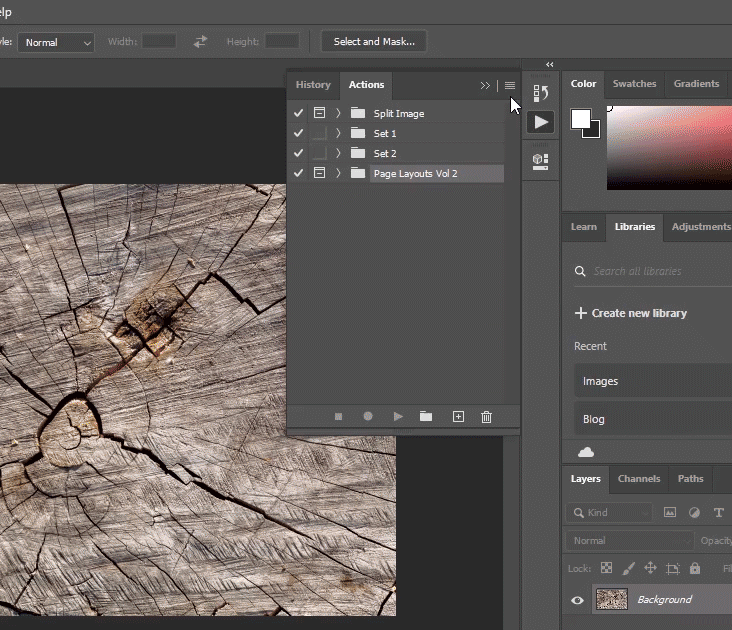
Task: Click the Begin recording circle icon
Action: pyautogui.click(x=368, y=417)
